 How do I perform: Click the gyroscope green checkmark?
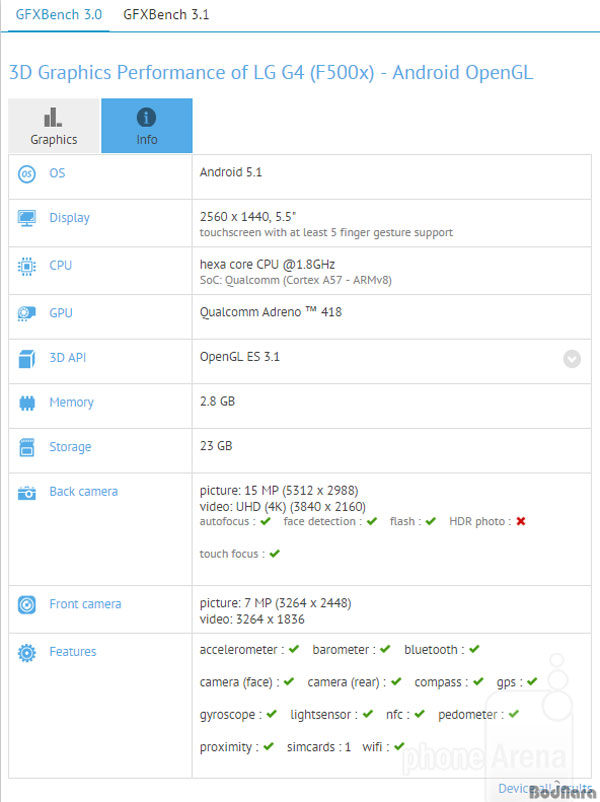[272, 714]
